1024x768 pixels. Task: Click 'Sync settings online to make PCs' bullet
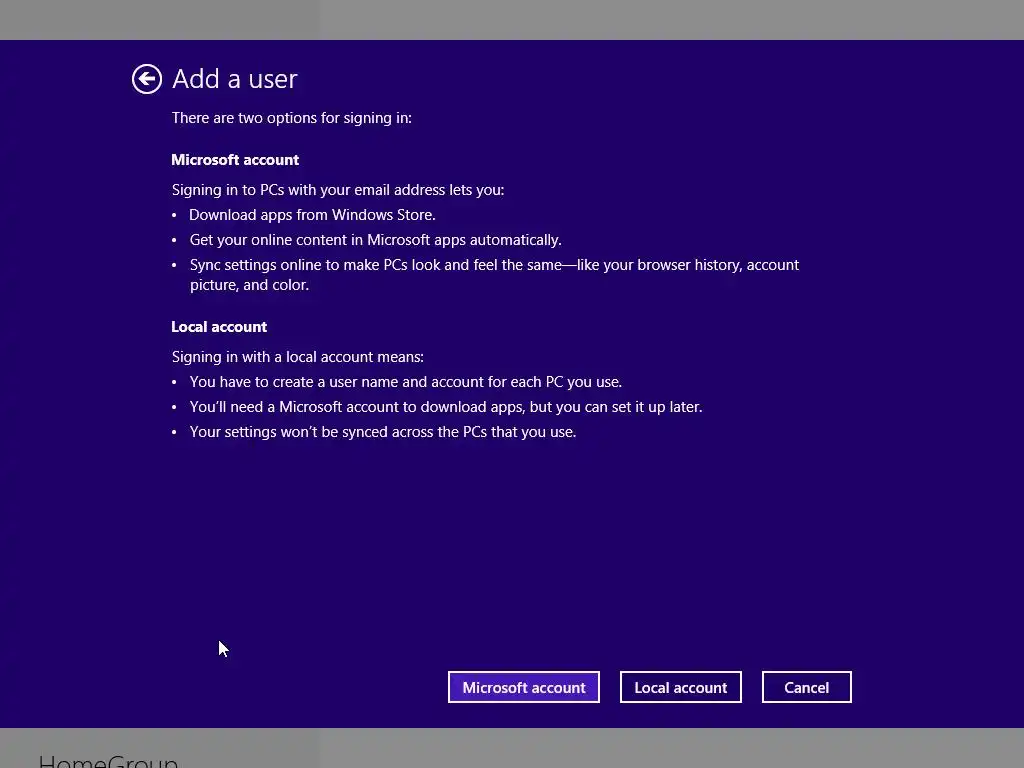(x=494, y=275)
